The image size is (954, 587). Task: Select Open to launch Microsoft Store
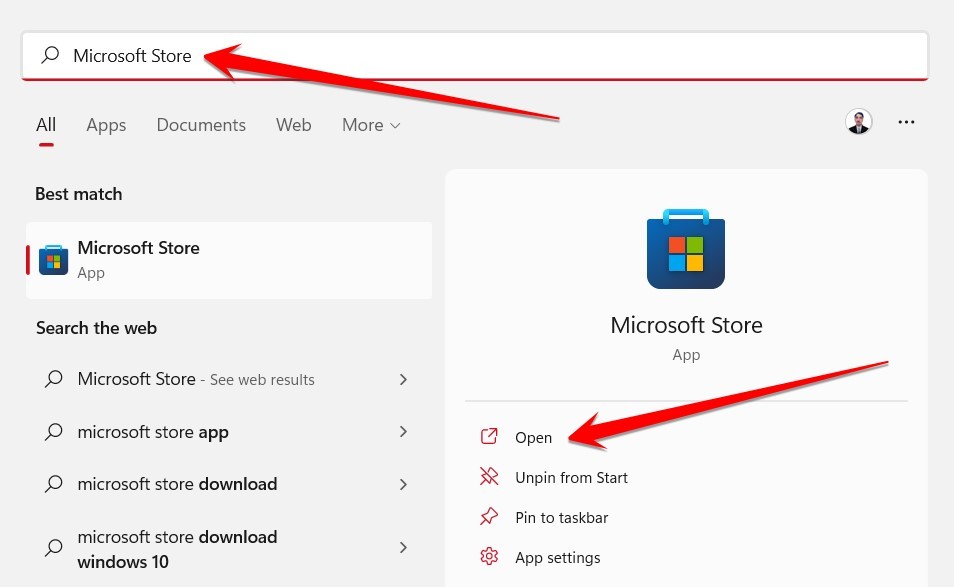click(534, 437)
